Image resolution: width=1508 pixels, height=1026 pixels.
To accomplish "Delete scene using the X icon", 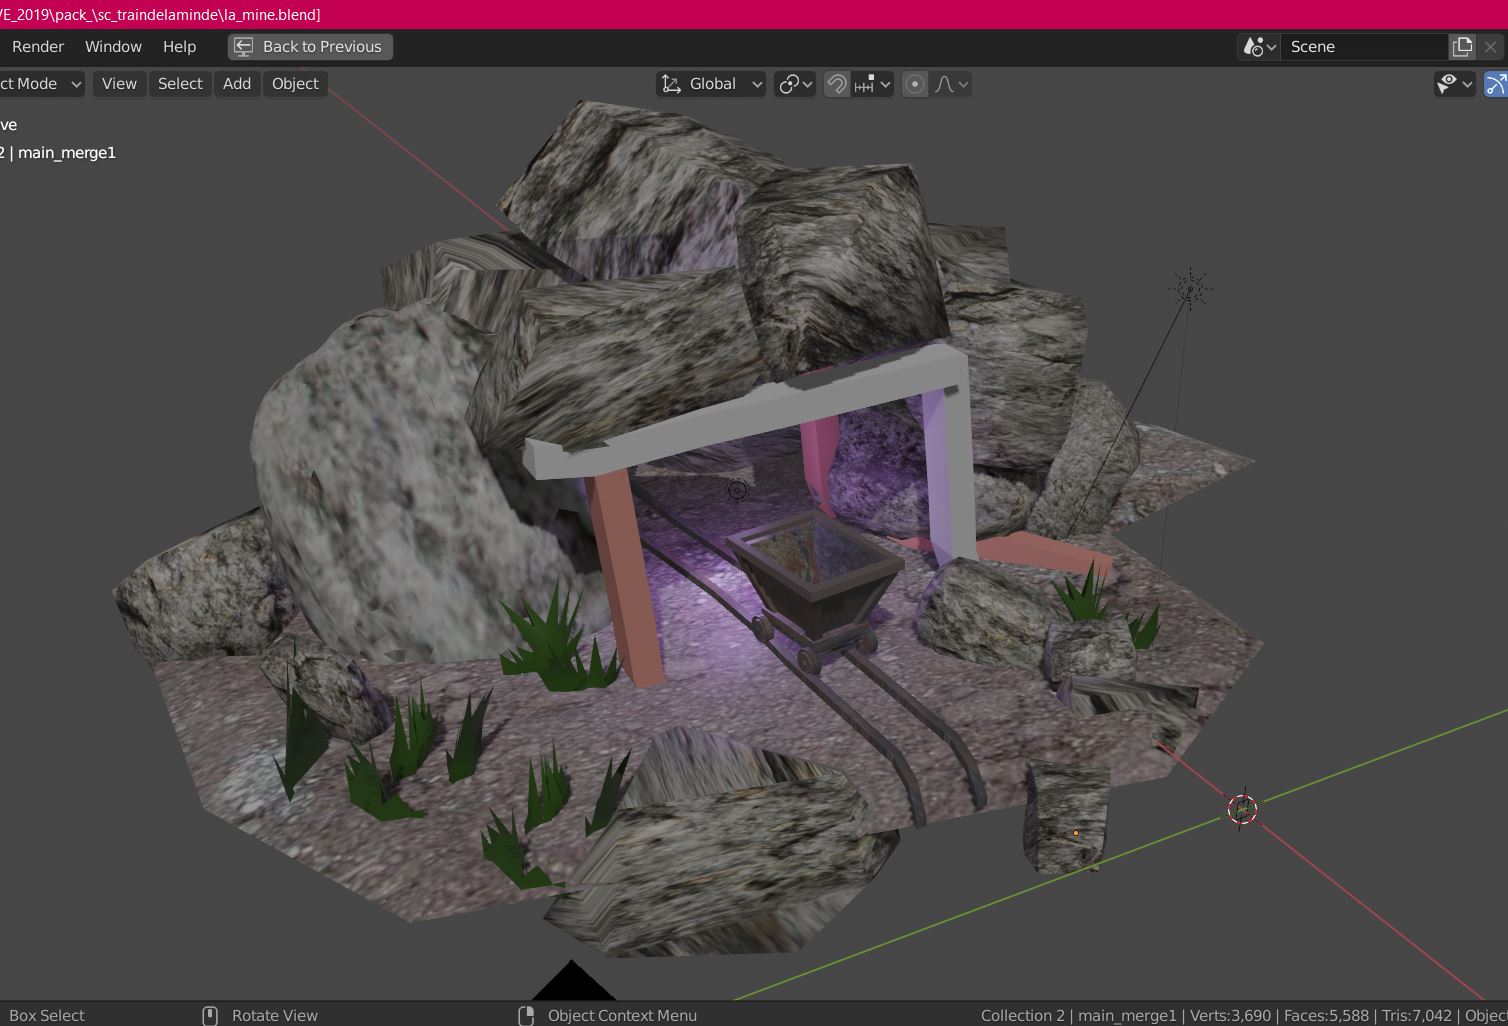I will (x=1490, y=47).
